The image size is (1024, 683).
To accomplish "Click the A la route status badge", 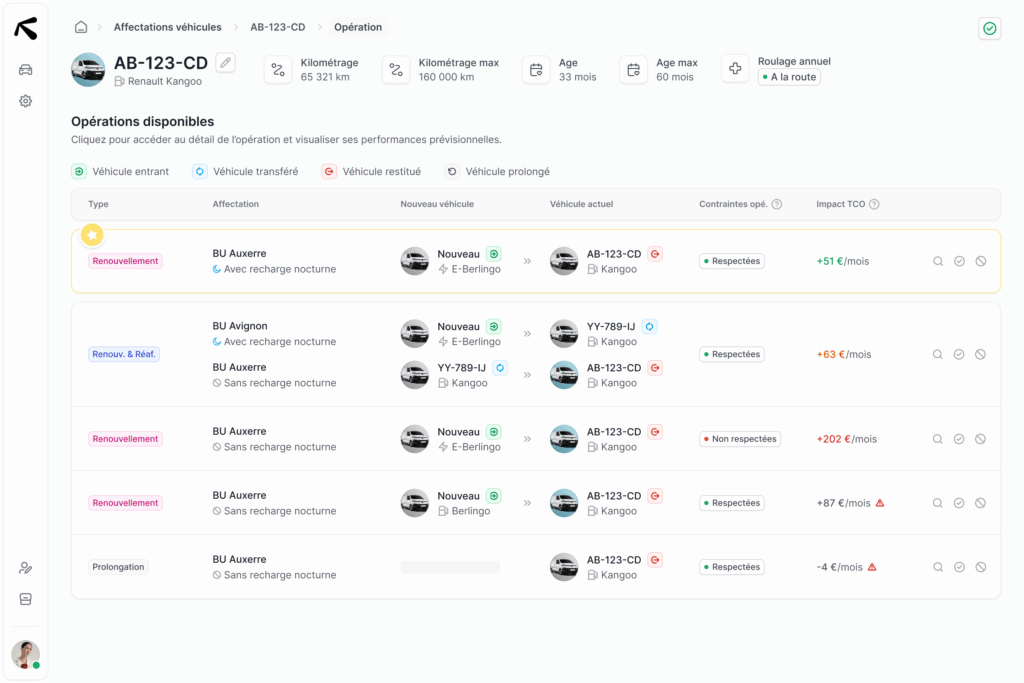I will tap(789, 77).
